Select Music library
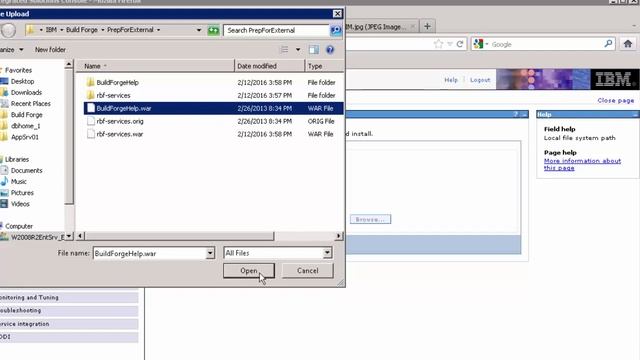Screen dimensions: 640x360 18,182
